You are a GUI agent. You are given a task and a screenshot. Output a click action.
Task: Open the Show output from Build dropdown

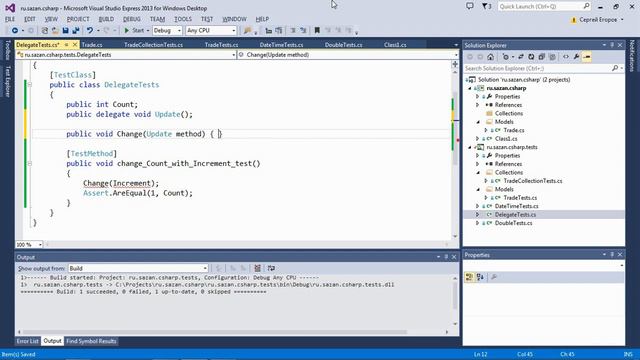(x=138, y=268)
